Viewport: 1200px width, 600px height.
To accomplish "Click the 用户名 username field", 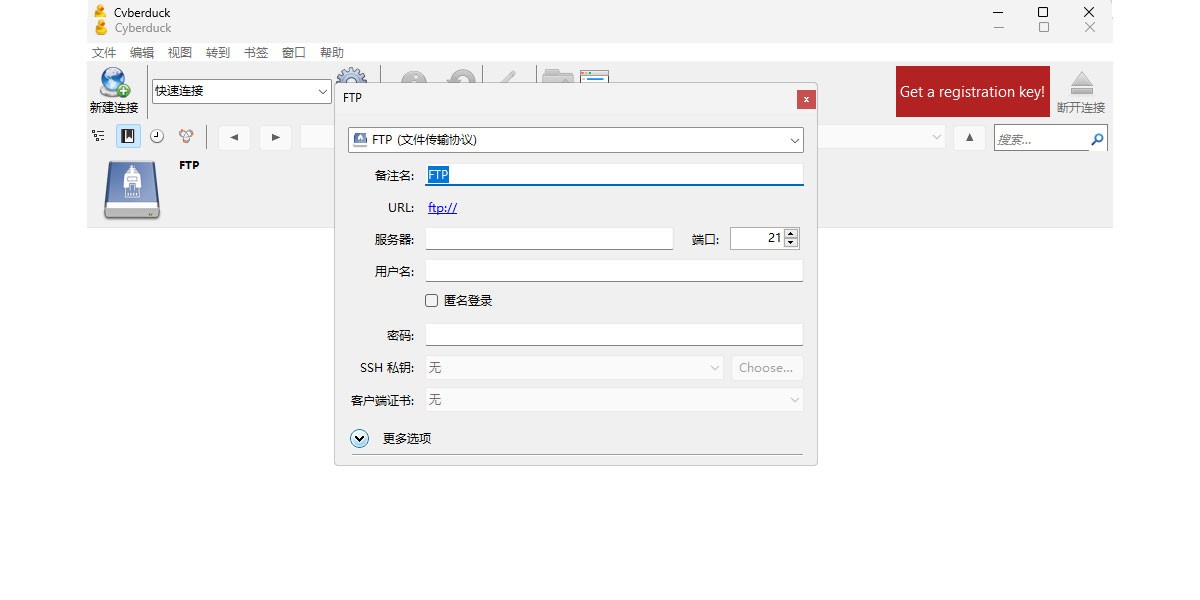I will [614, 270].
